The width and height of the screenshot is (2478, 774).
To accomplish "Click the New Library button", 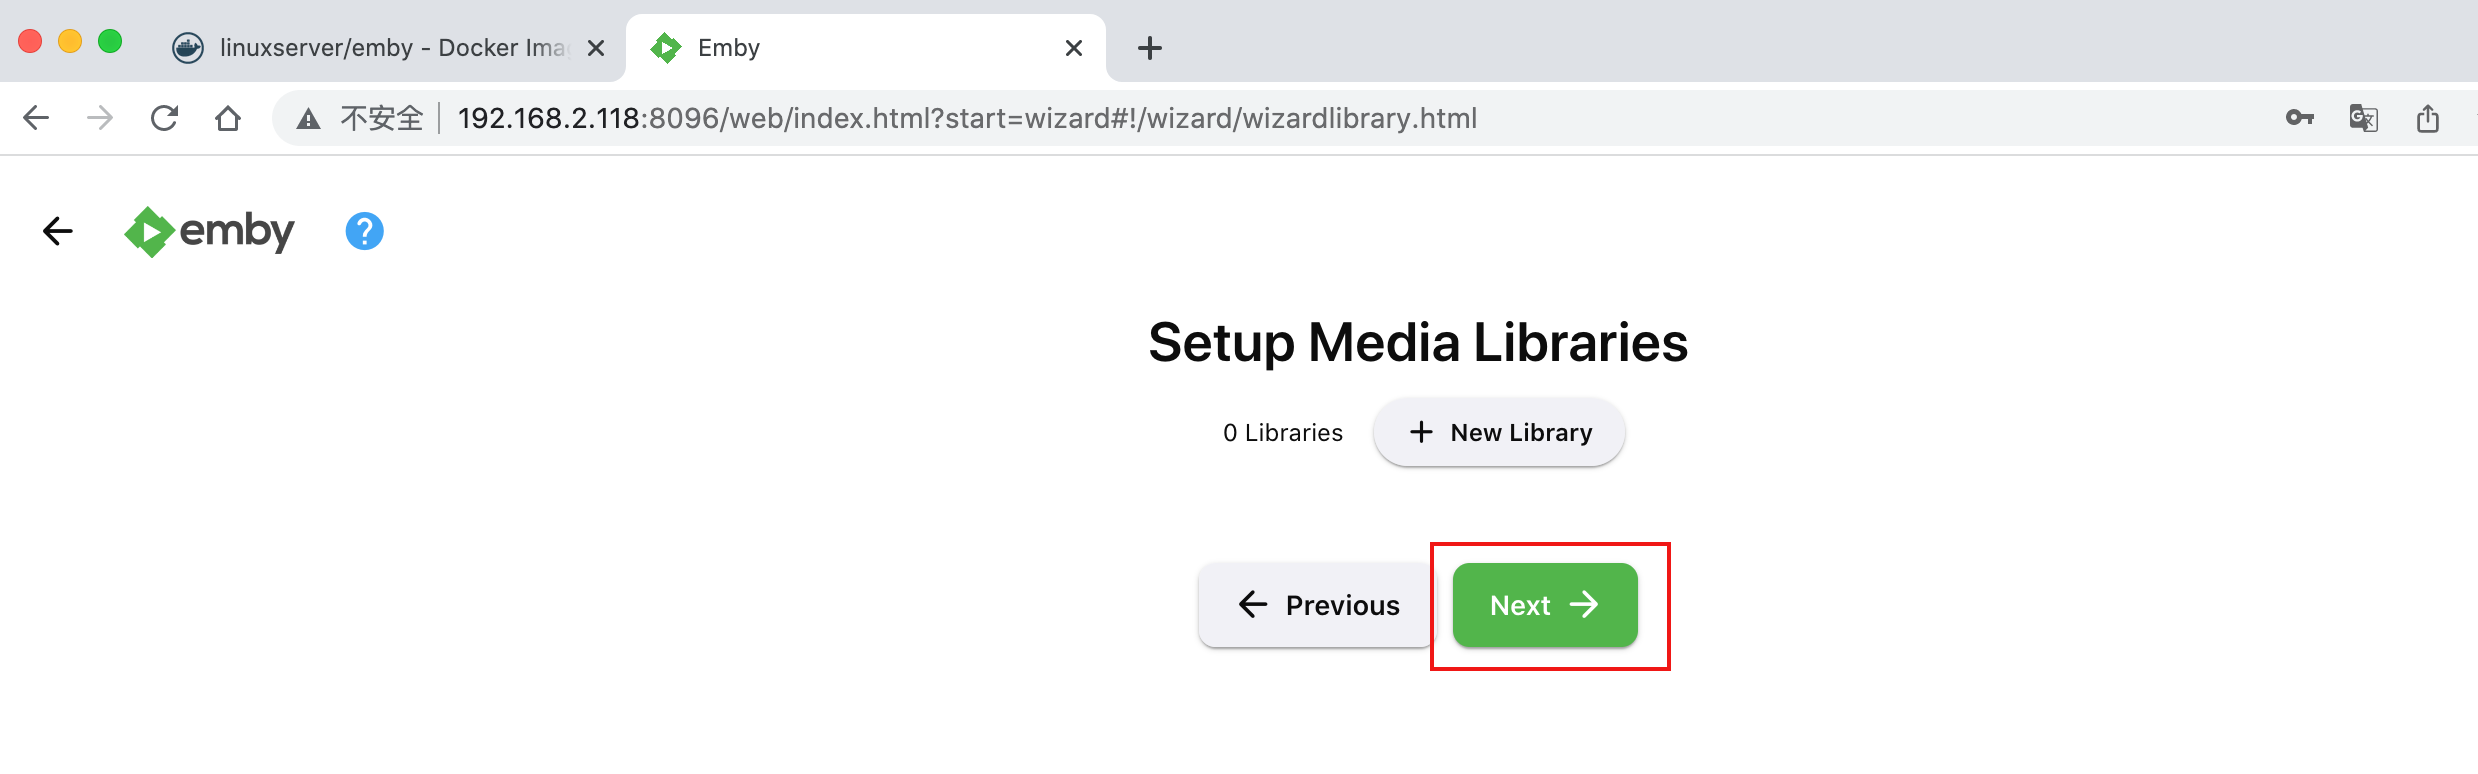I will coord(1499,432).
